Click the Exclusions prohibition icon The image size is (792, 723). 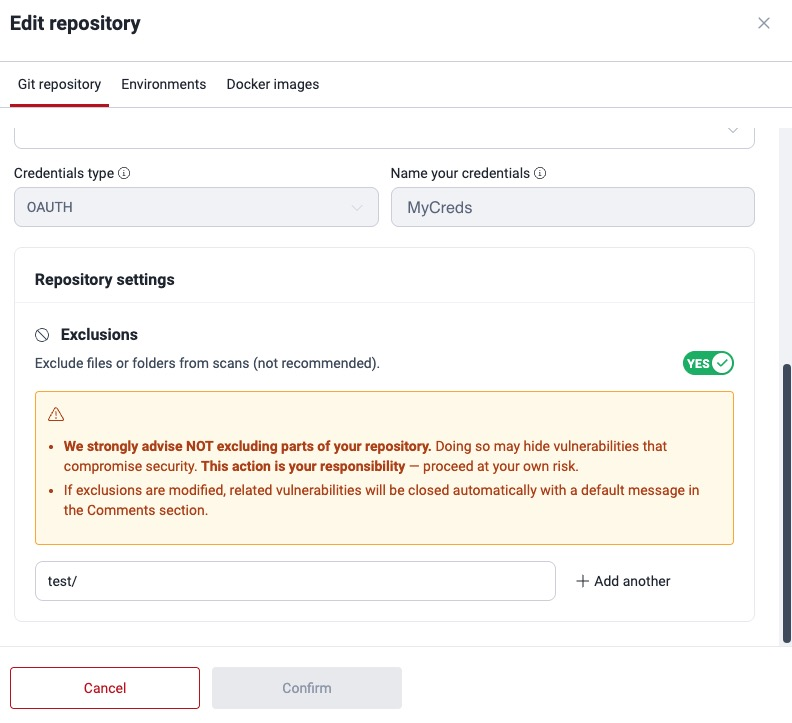point(42,335)
